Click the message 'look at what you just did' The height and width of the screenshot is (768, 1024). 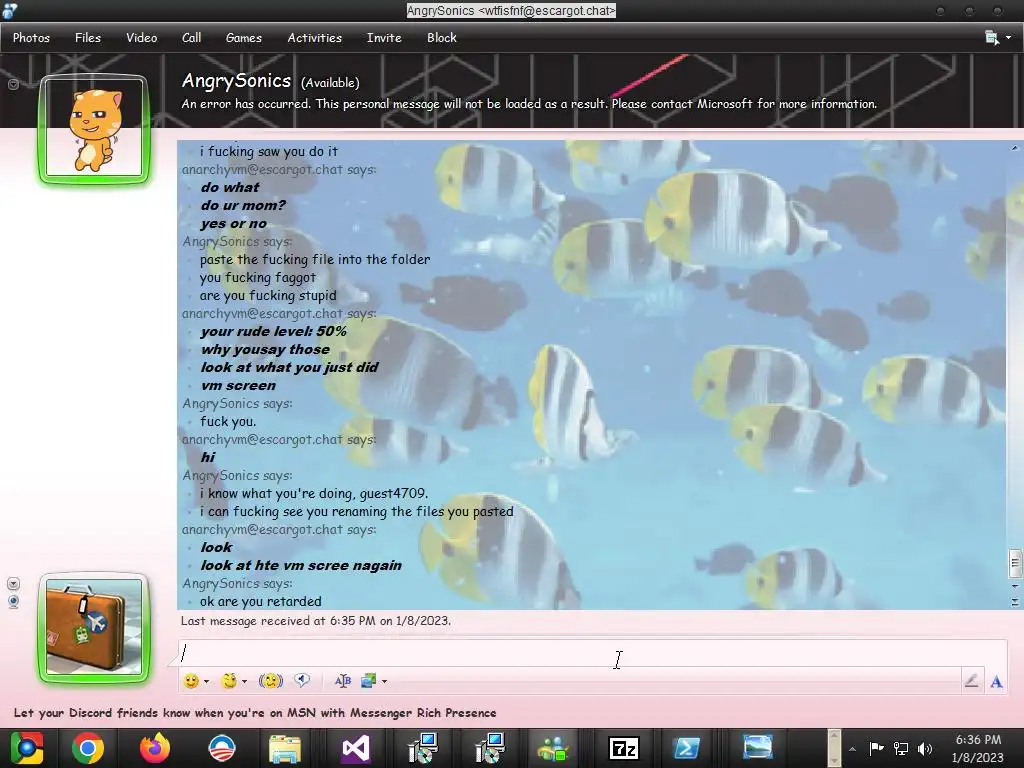[x=289, y=367]
